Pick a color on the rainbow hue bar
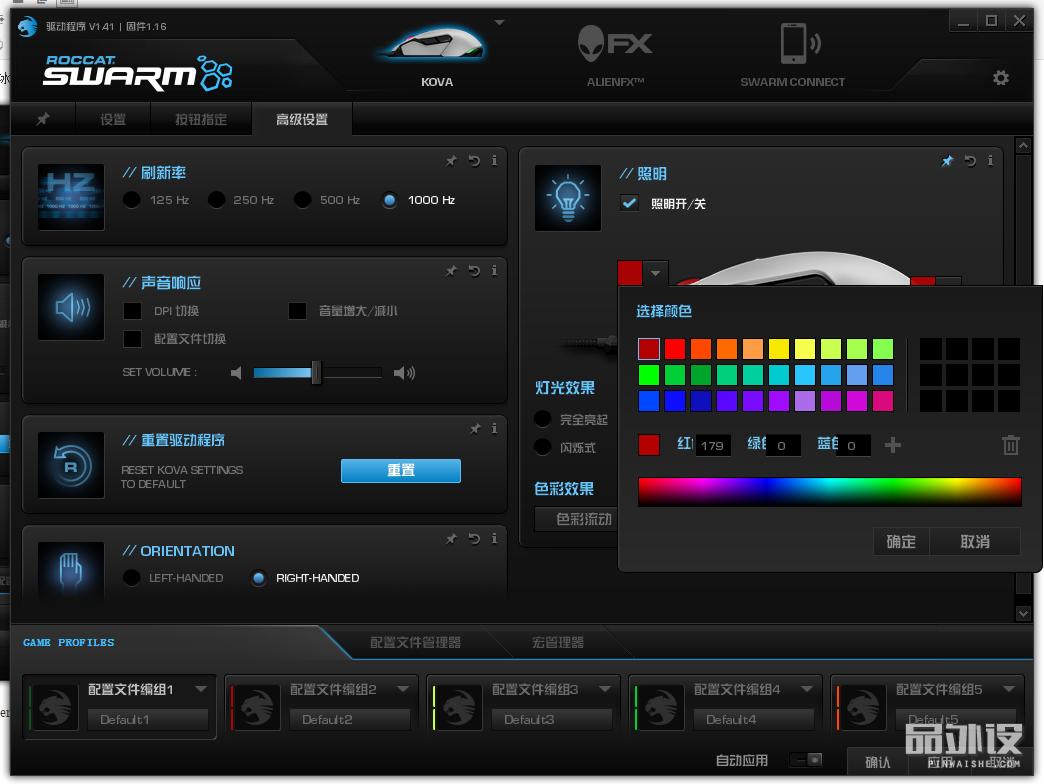The image size is (1044, 784). (x=830, y=491)
